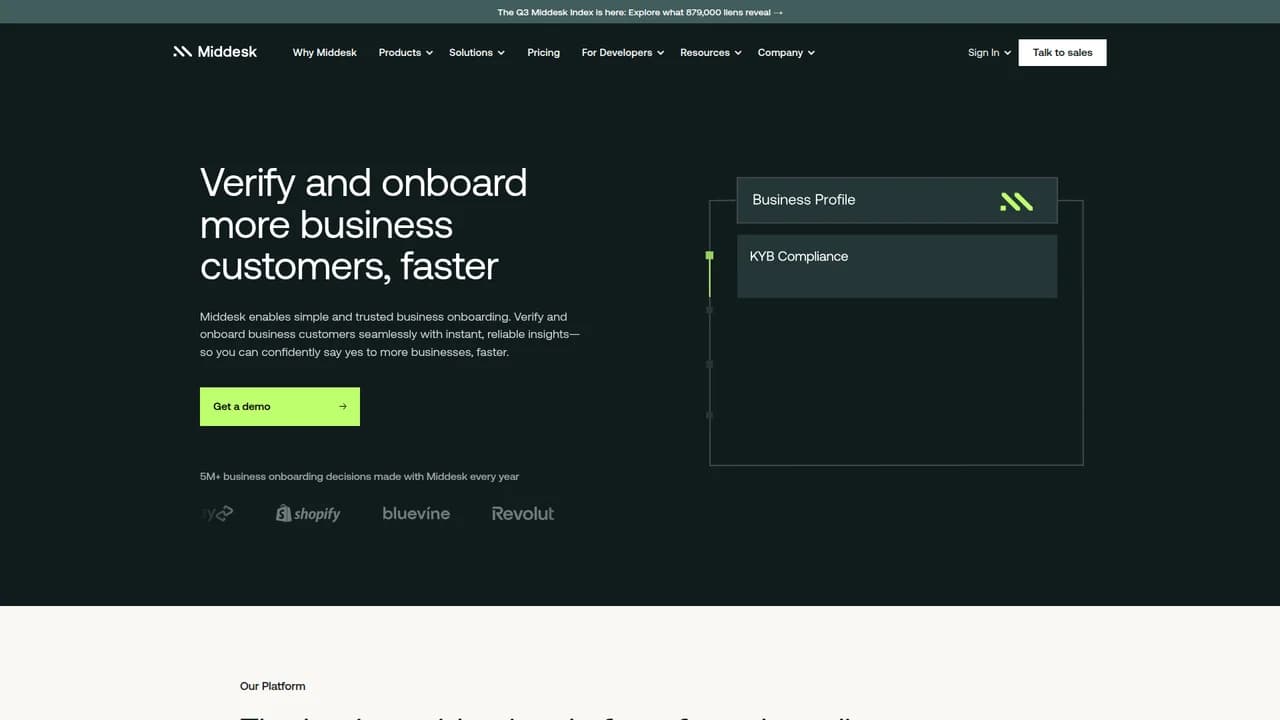Click the "5M+ business onboarding decisions" text
1280x720 pixels.
point(359,476)
